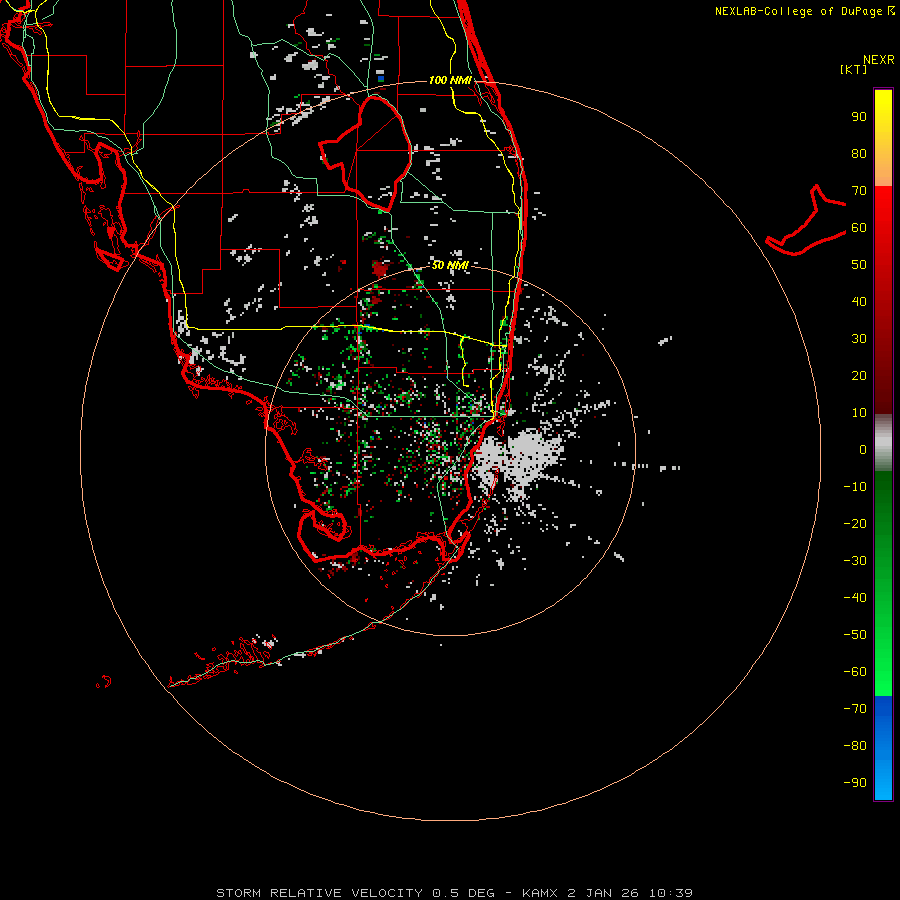Click the legend value 80
This screenshot has height=900, width=900.
click(x=859, y=154)
